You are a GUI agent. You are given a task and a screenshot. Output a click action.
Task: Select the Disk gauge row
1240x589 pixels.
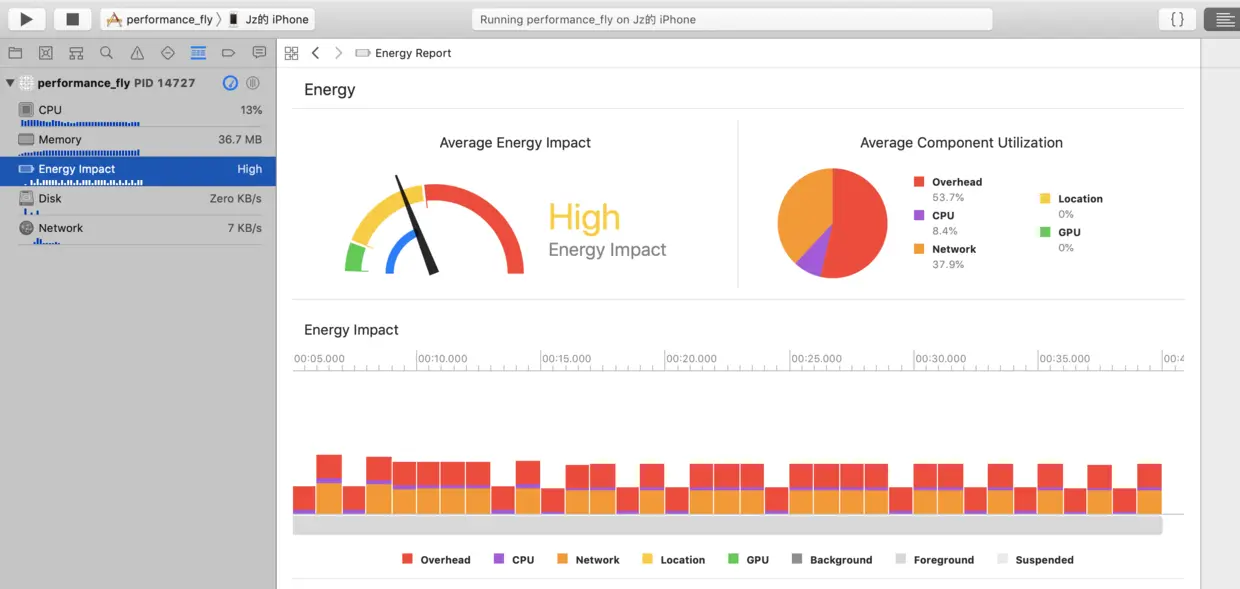coord(138,201)
